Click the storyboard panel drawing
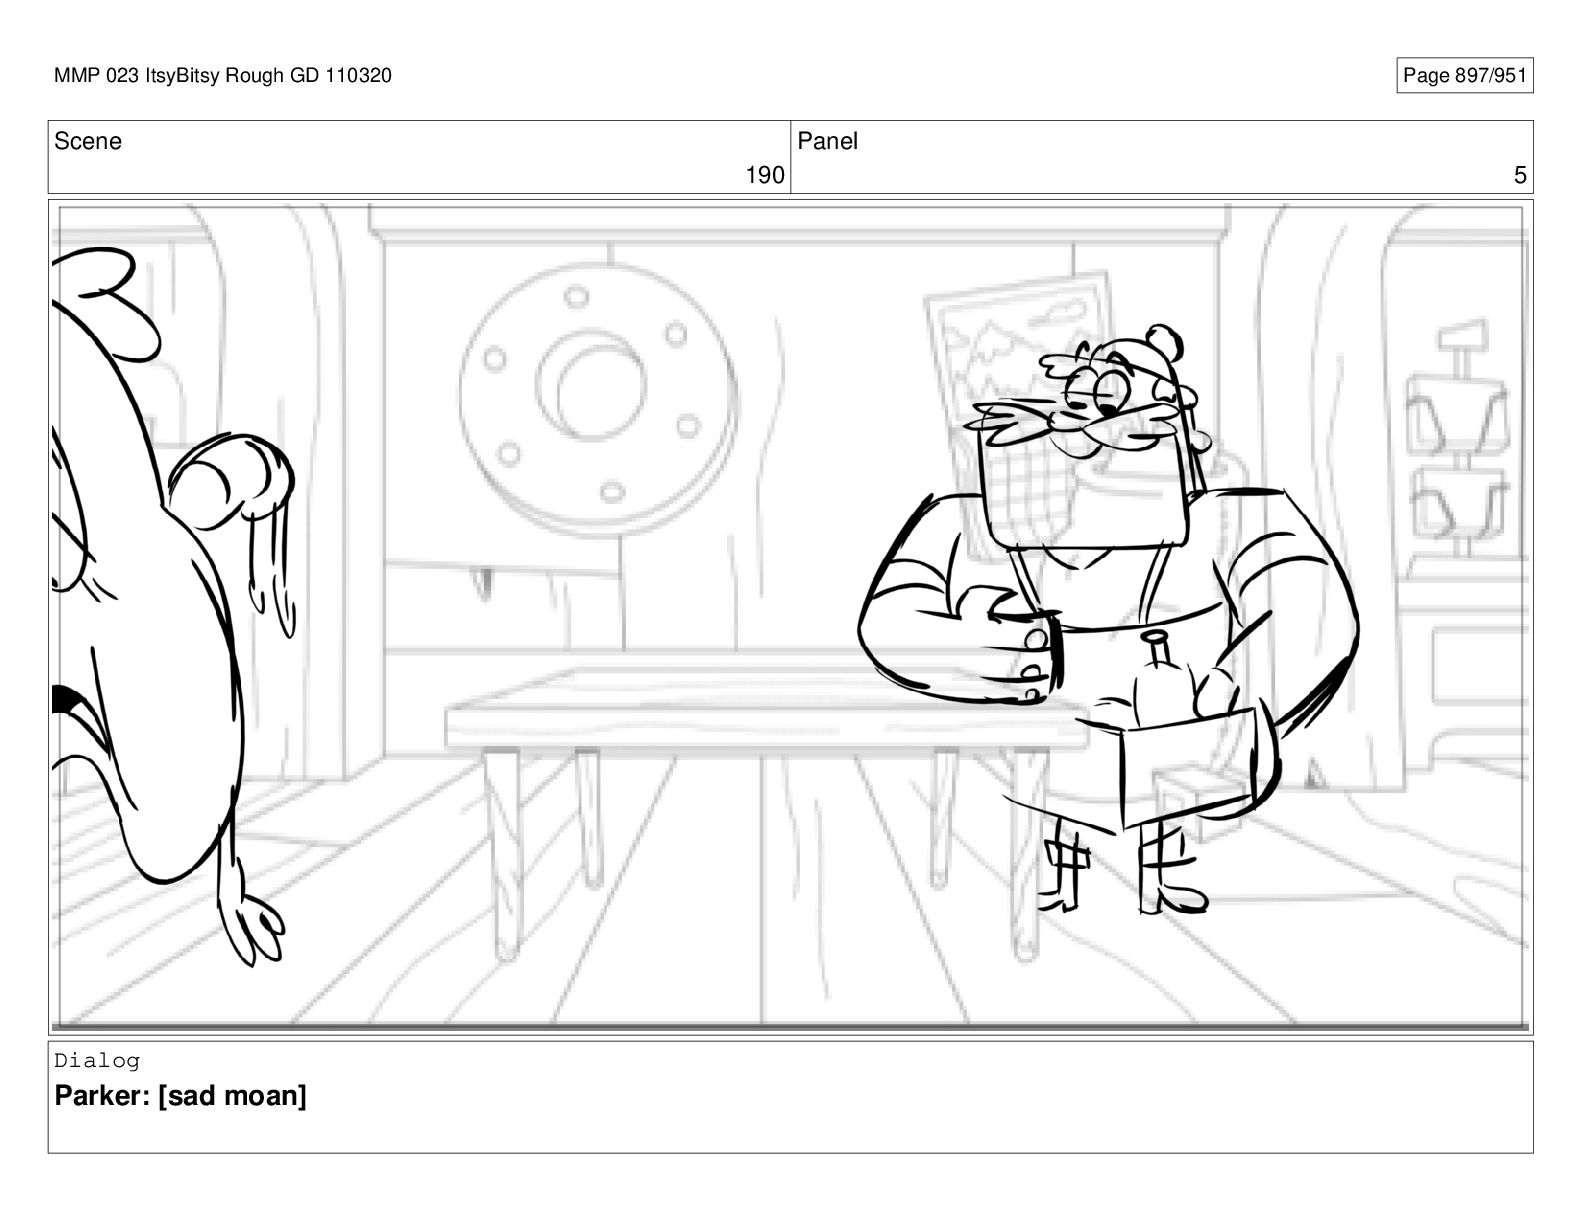Viewport: 1582px width, 1225px height. [790, 616]
